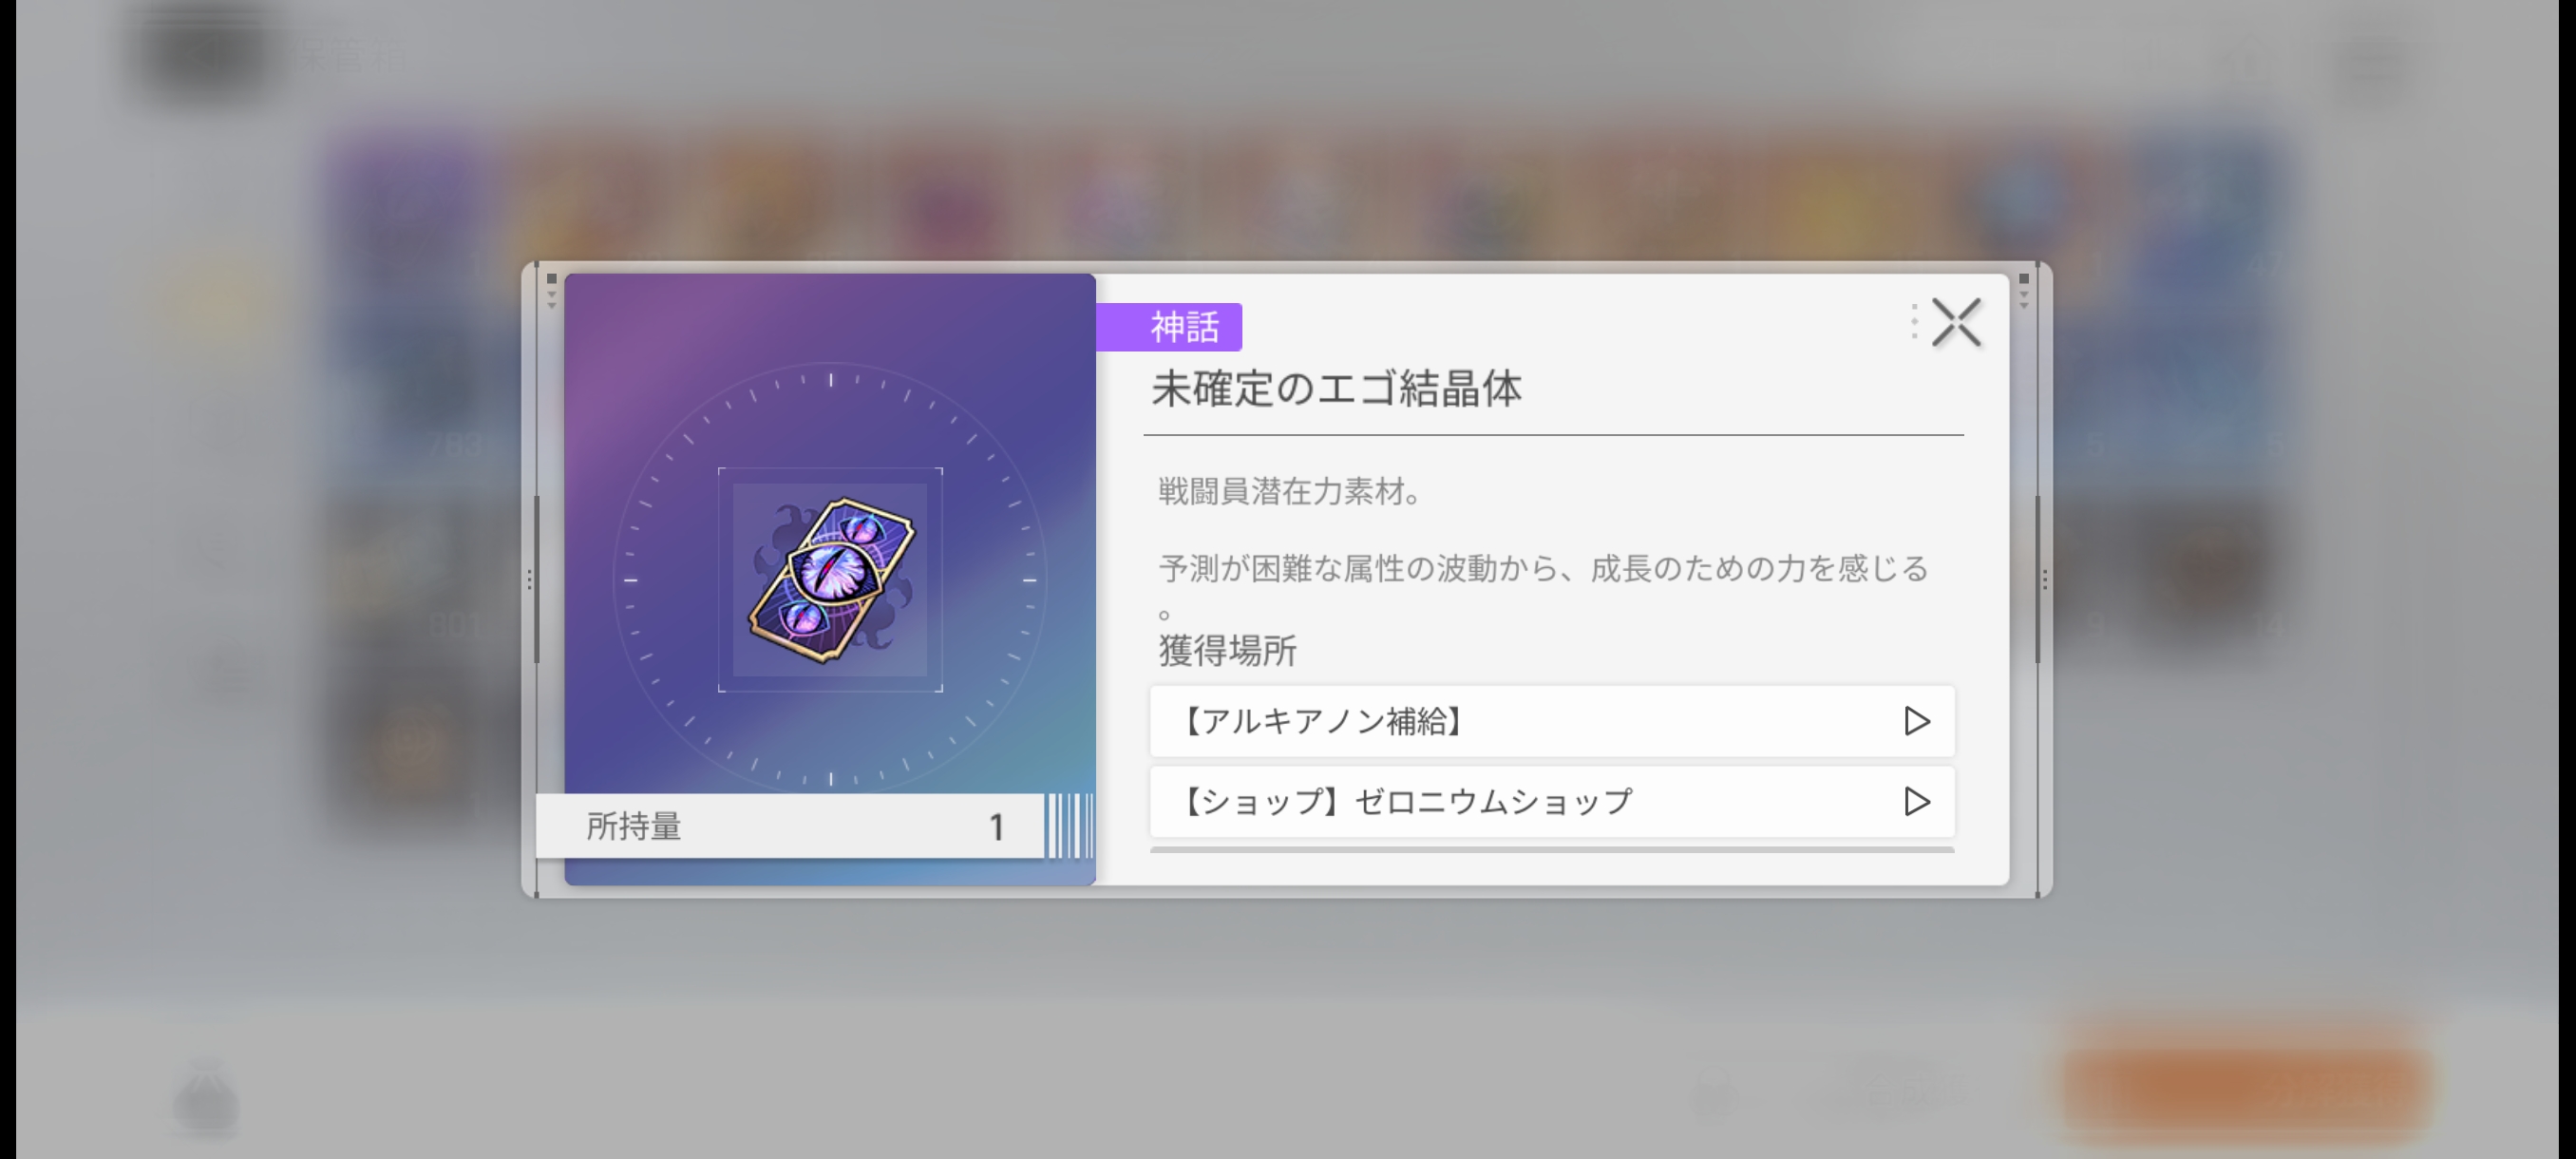Click the blurred bag icon at bottom left

coord(206,1098)
